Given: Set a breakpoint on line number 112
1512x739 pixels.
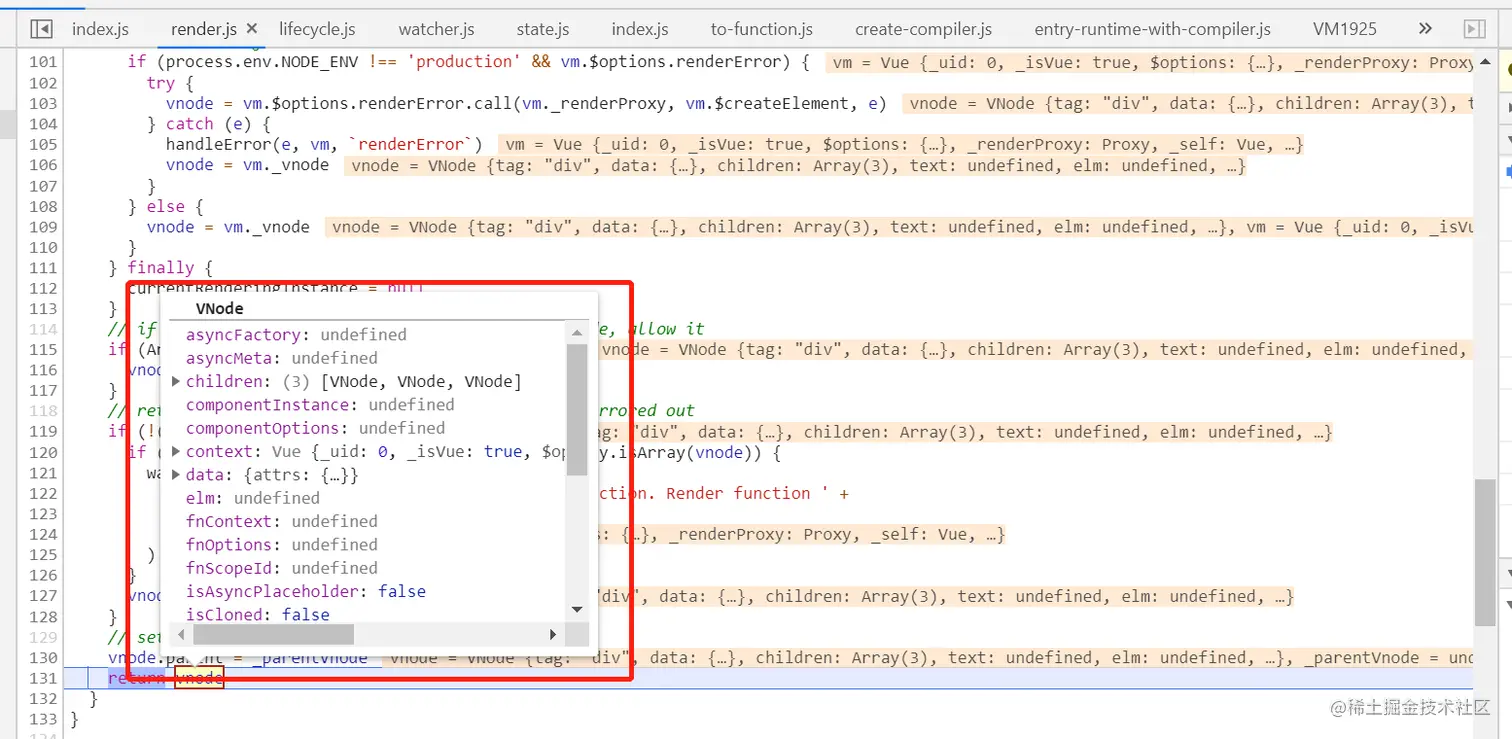Looking at the screenshot, I should pyautogui.click(x=43, y=288).
